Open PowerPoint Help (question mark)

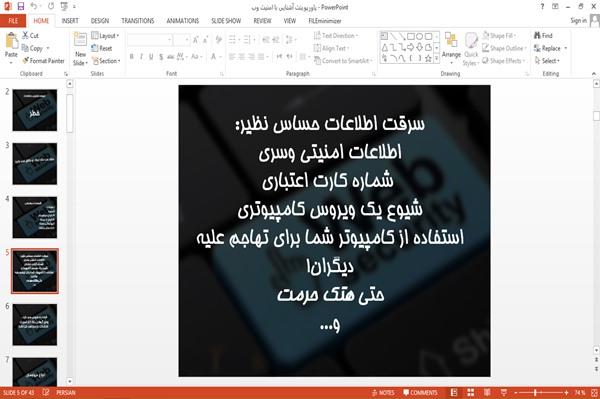click(542, 7)
